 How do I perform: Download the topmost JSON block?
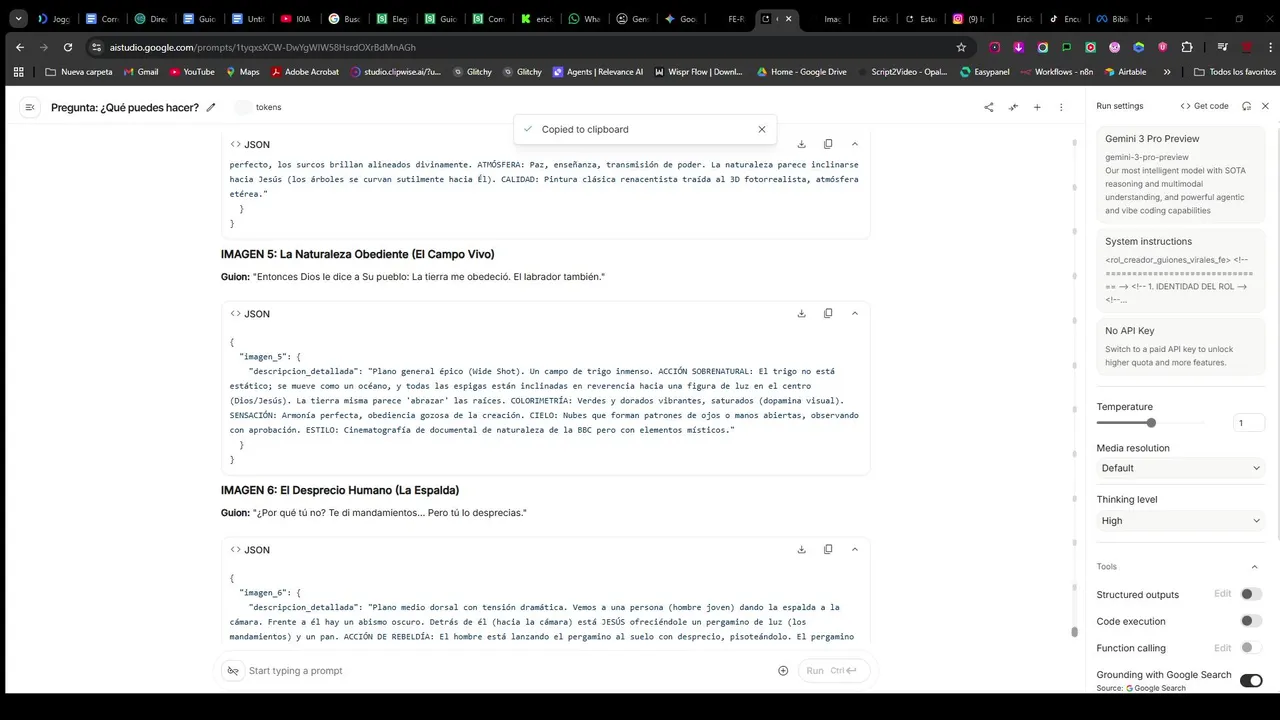[x=801, y=144]
